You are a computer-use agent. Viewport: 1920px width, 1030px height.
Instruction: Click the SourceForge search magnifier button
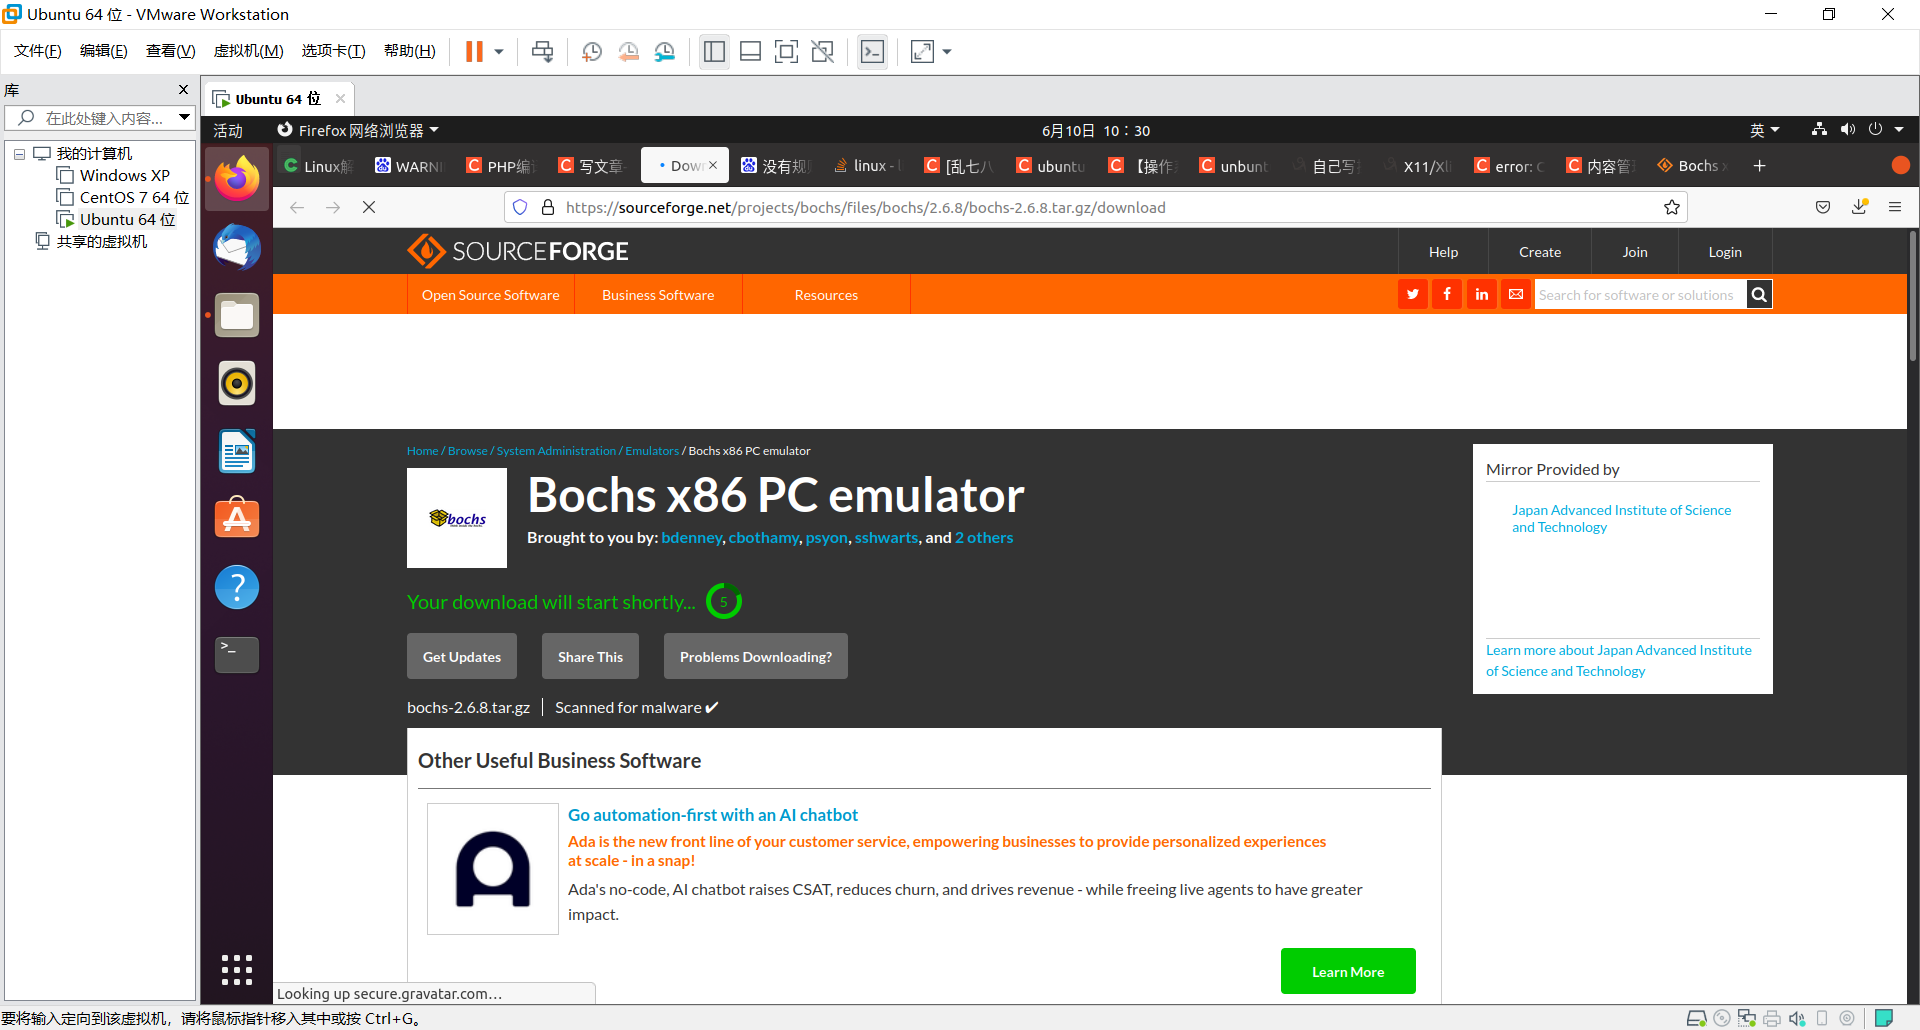(x=1759, y=294)
